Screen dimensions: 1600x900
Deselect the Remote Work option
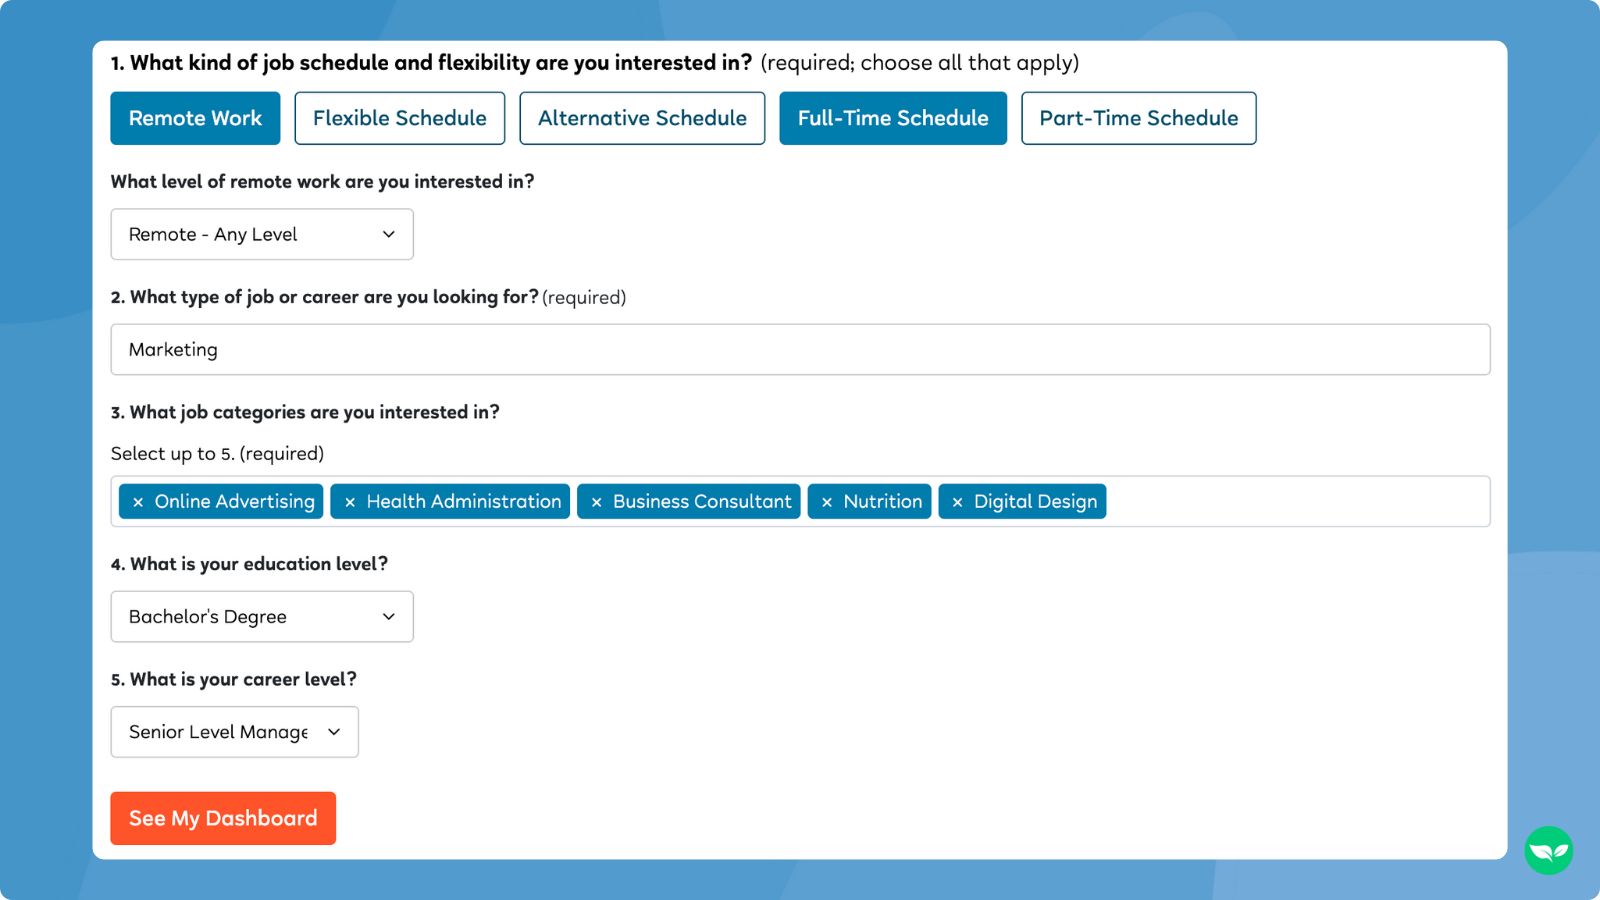[x=195, y=118]
